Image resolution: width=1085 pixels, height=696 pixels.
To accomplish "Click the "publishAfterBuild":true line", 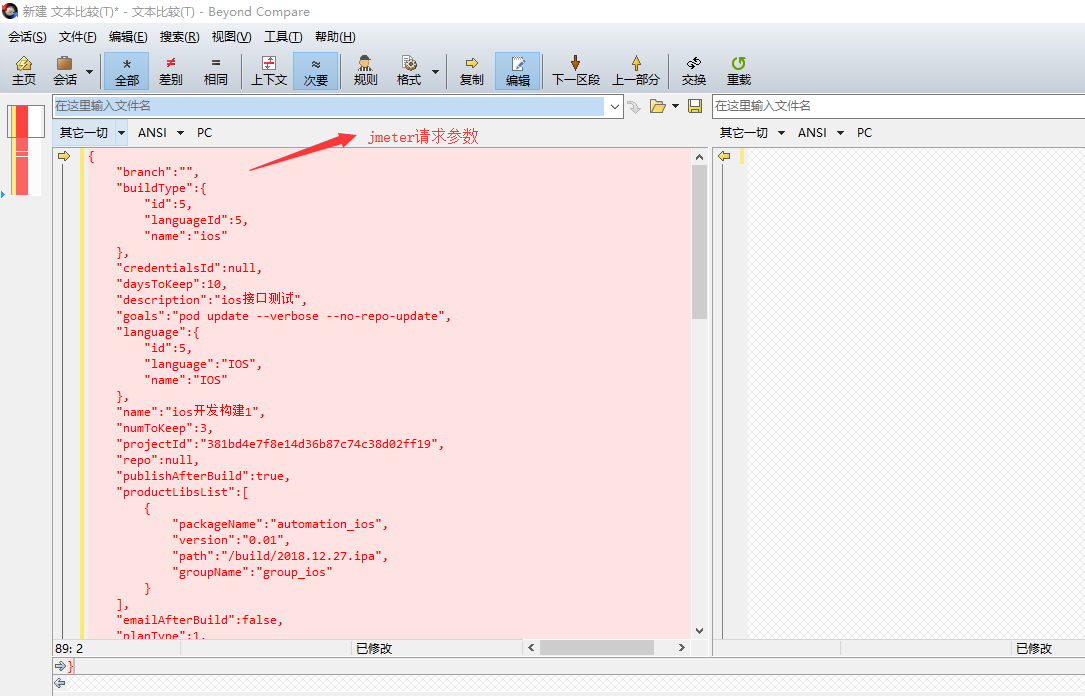I will (x=203, y=476).
